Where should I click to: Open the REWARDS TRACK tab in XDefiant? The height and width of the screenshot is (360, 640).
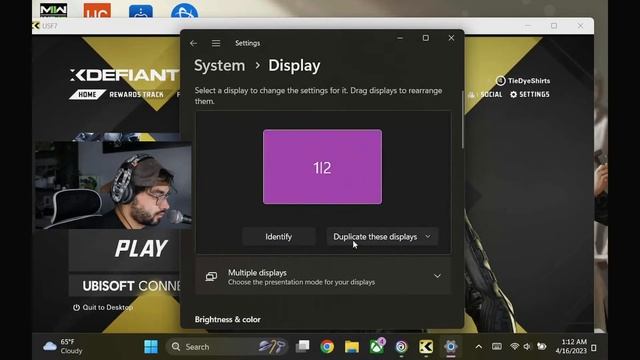click(136, 95)
